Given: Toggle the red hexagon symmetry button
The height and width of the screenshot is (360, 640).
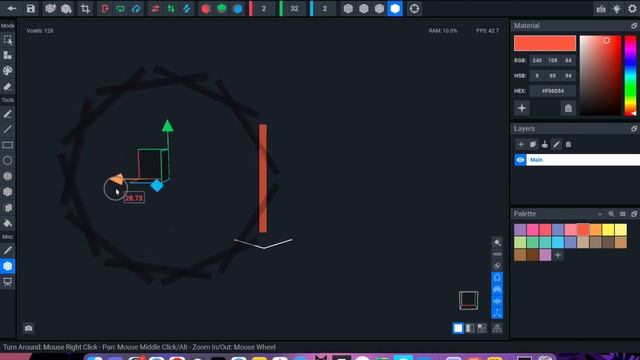Looking at the screenshot, I should [x=206, y=9].
